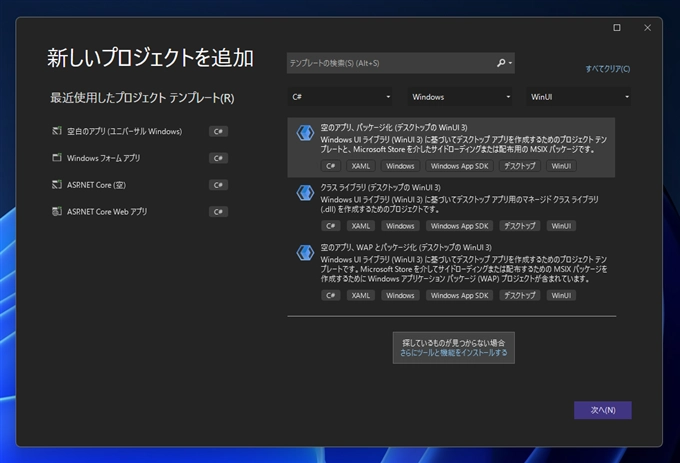
Task: Click C# tag beside ASP.NET Core Web アプリ
Action: pos(218,212)
